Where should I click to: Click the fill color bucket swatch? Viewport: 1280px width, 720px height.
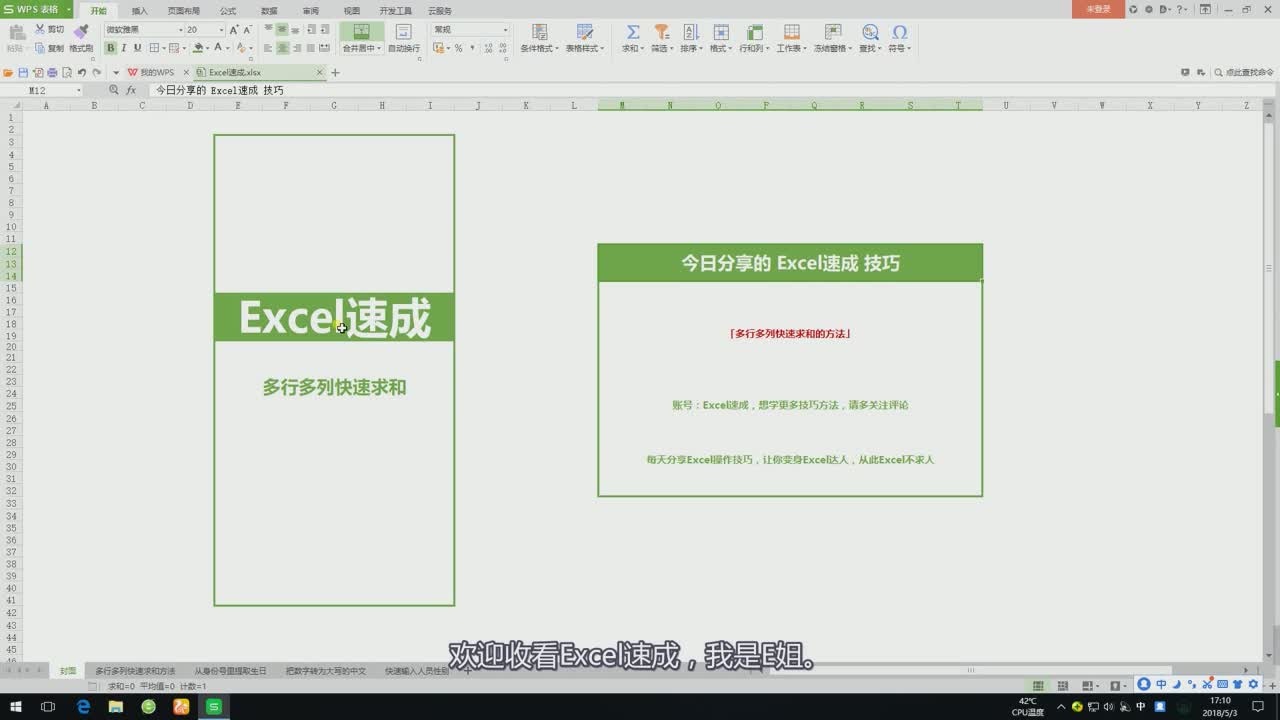click(x=198, y=48)
